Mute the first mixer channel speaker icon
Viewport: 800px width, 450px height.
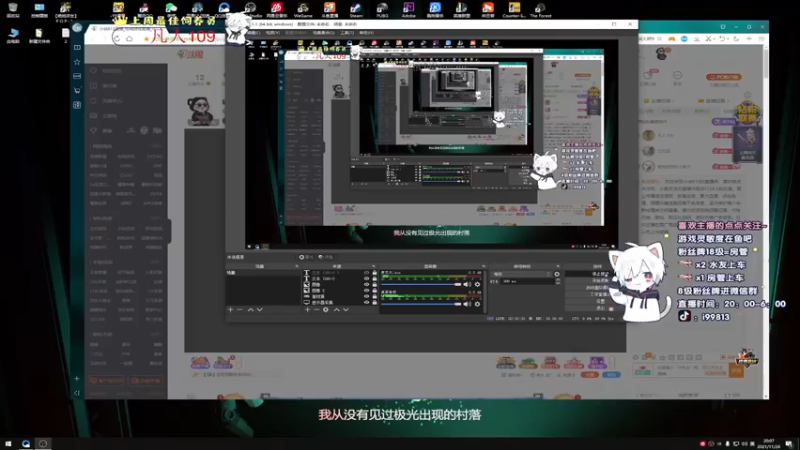[467, 284]
